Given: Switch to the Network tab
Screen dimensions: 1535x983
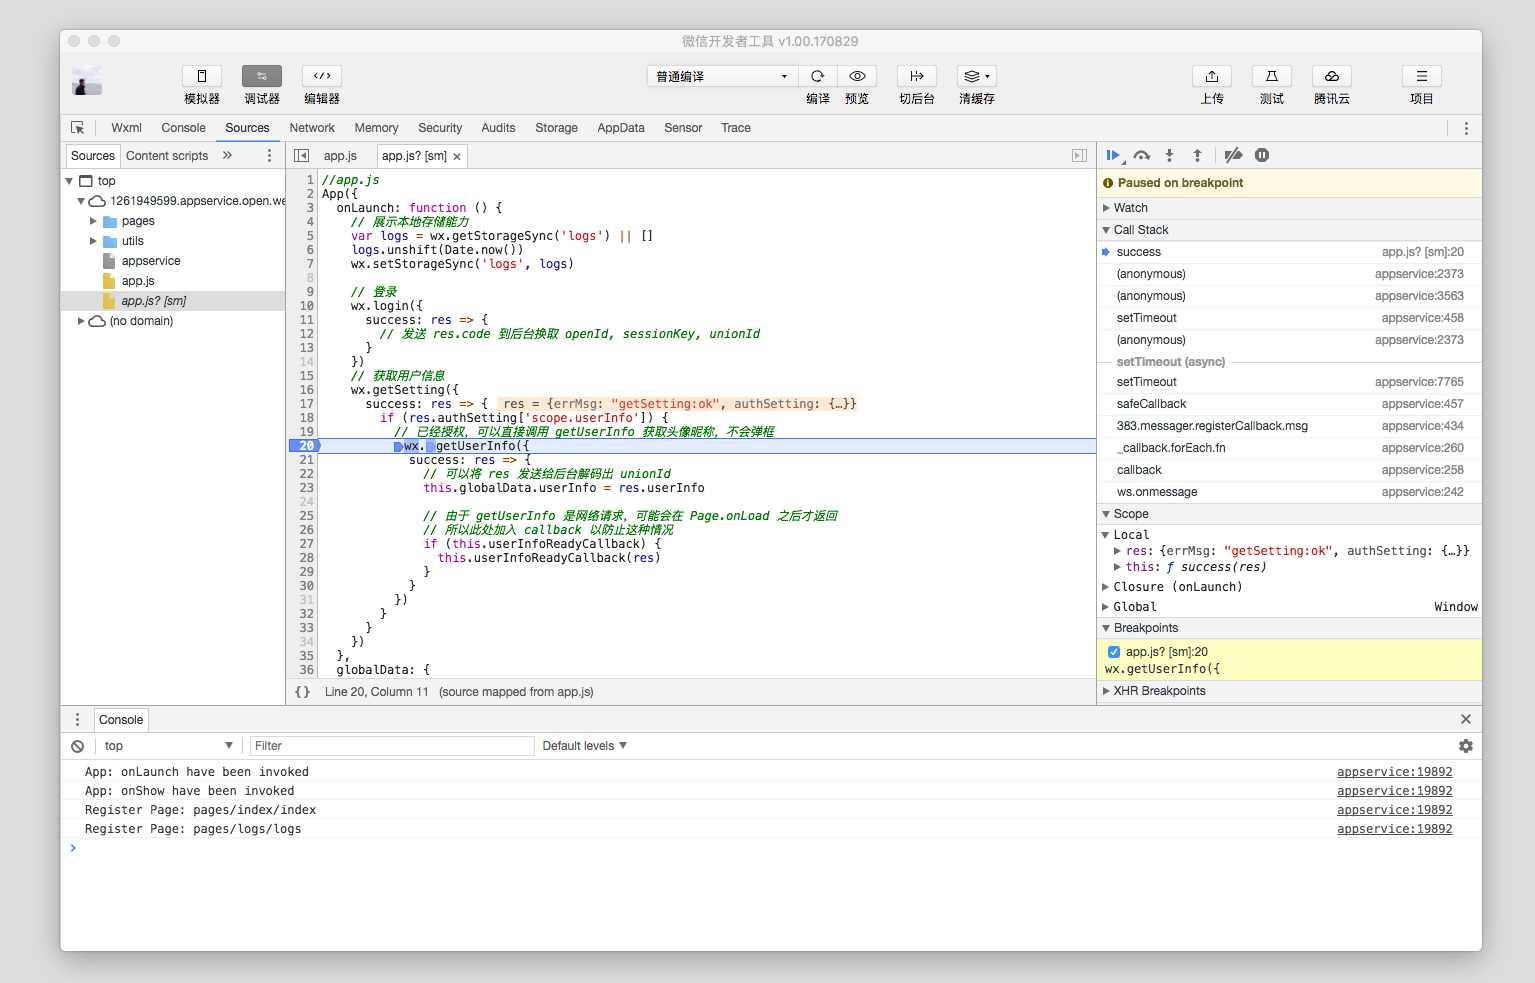Looking at the screenshot, I should [312, 128].
